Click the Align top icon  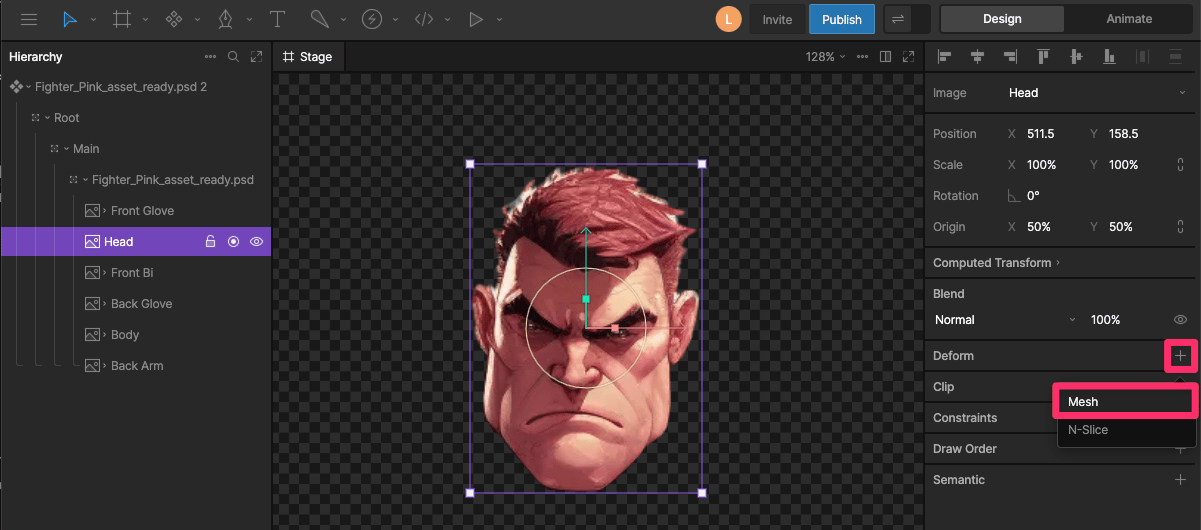pos(1043,57)
